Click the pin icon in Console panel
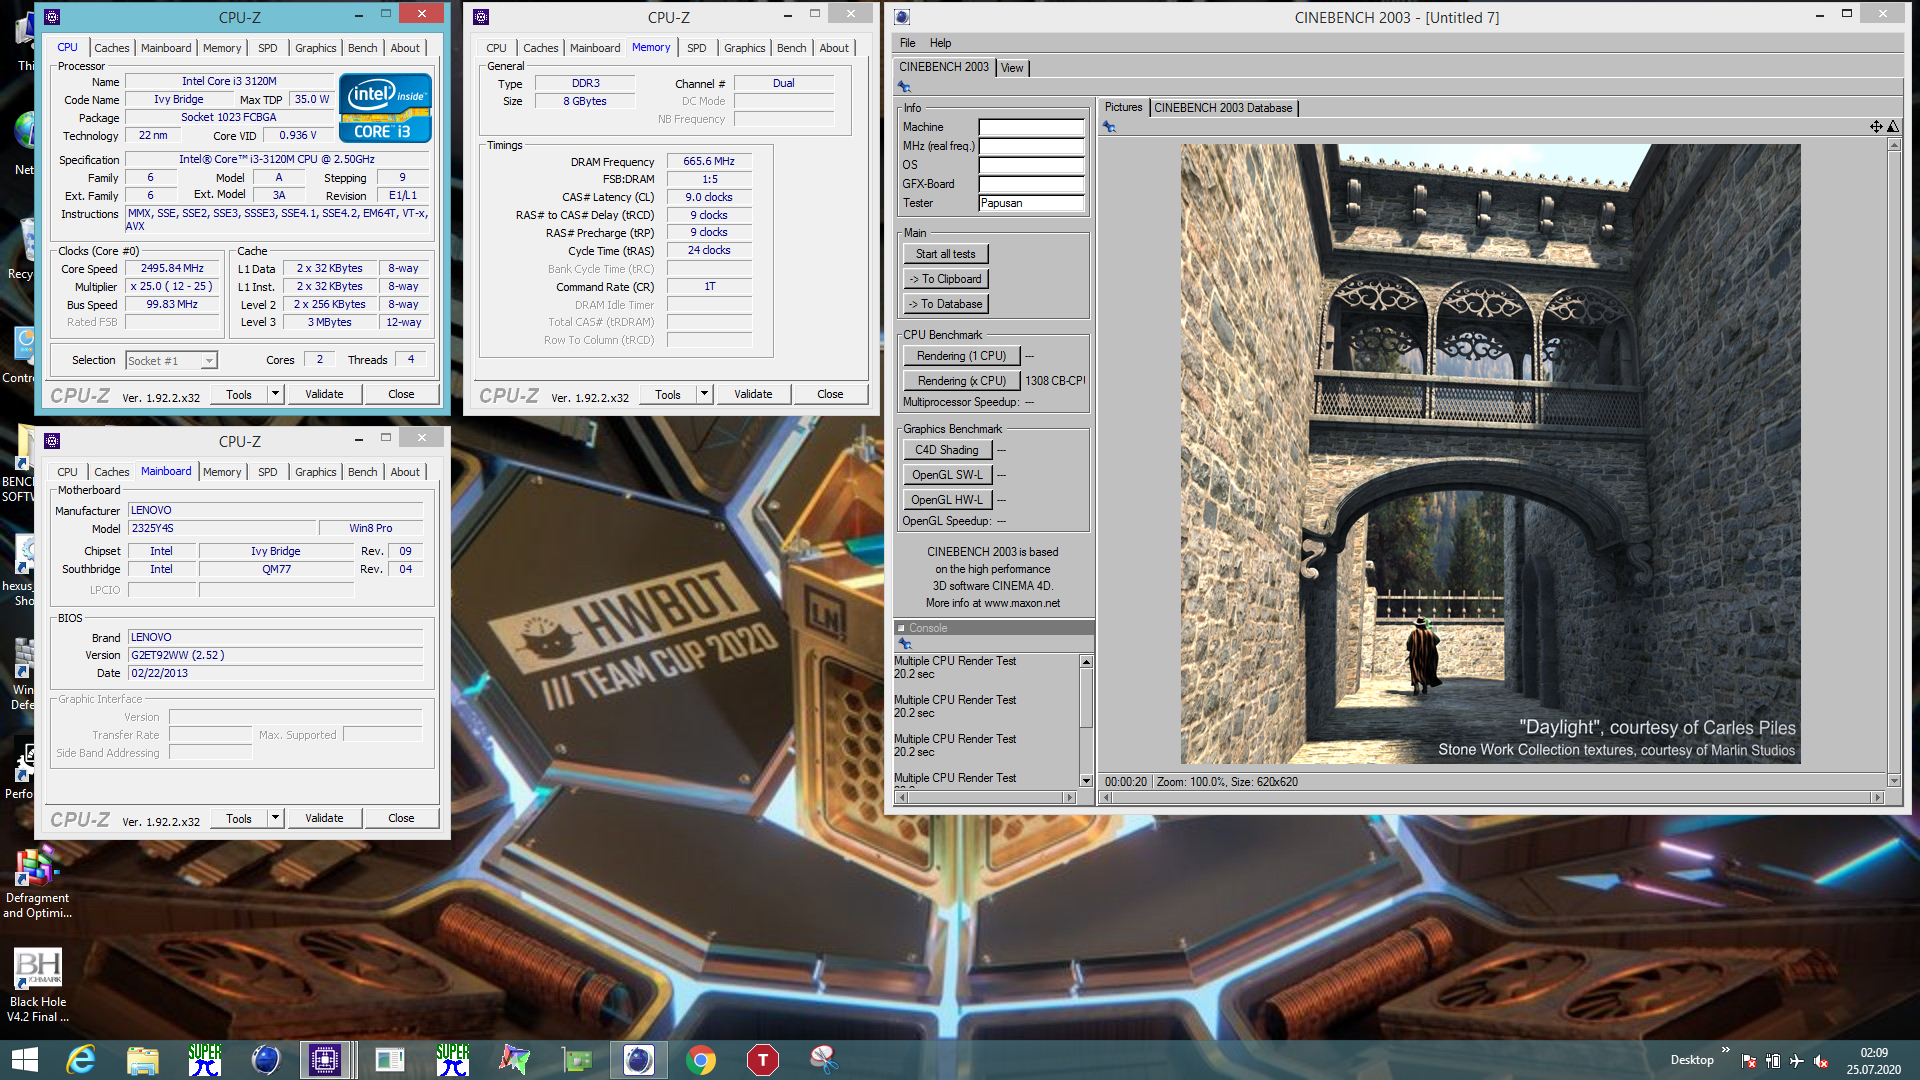The width and height of the screenshot is (1920, 1080). pyautogui.click(x=904, y=644)
